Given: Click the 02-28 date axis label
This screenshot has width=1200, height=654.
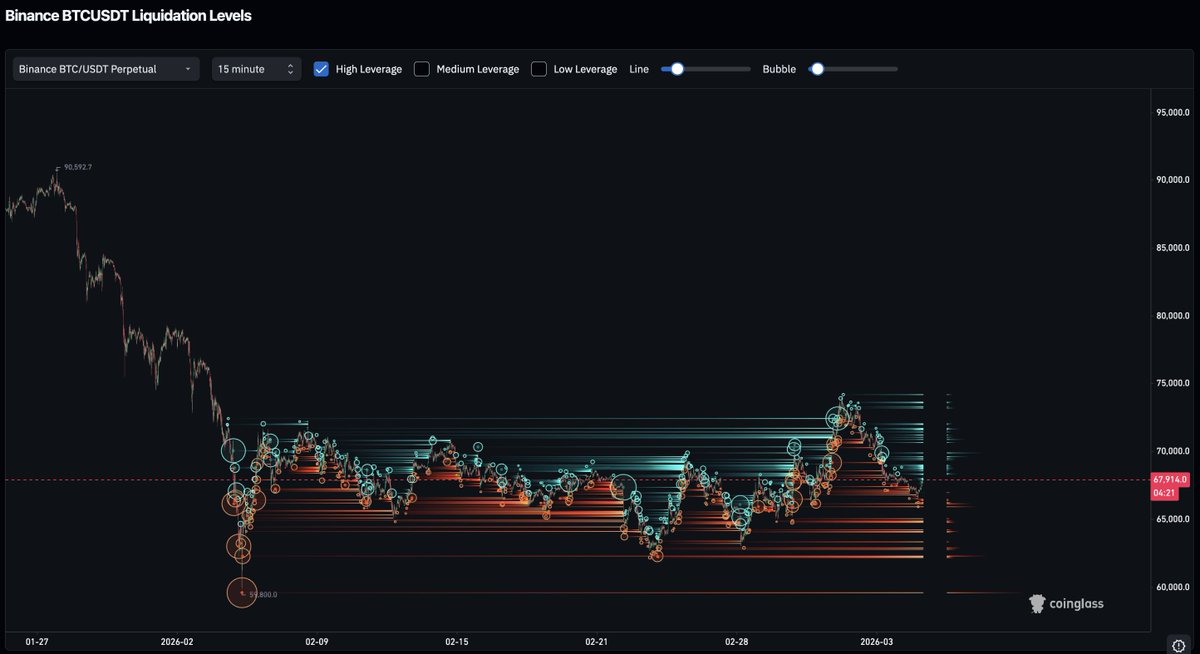Looking at the screenshot, I should 737,640.
